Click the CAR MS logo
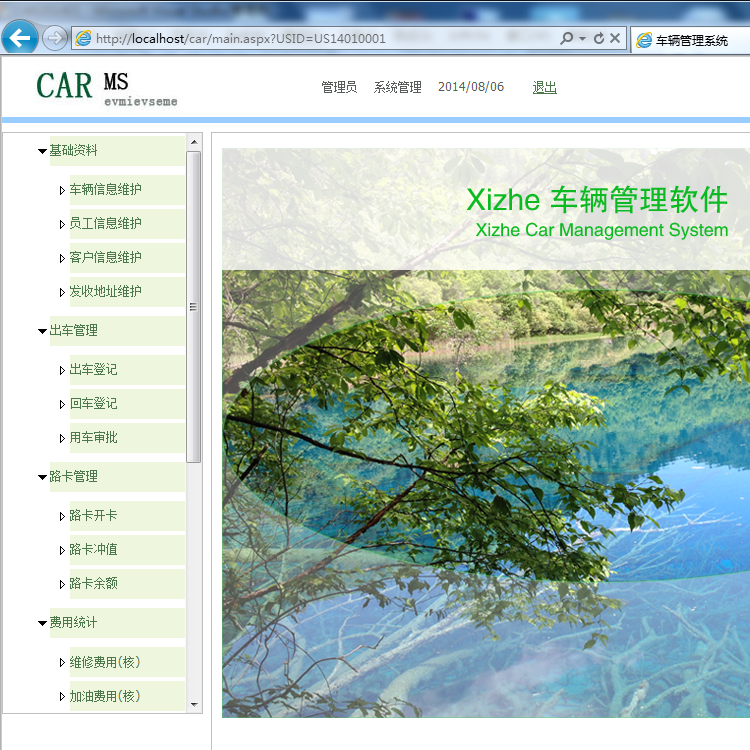Image resolution: width=750 pixels, height=750 pixels. [107, 88]
